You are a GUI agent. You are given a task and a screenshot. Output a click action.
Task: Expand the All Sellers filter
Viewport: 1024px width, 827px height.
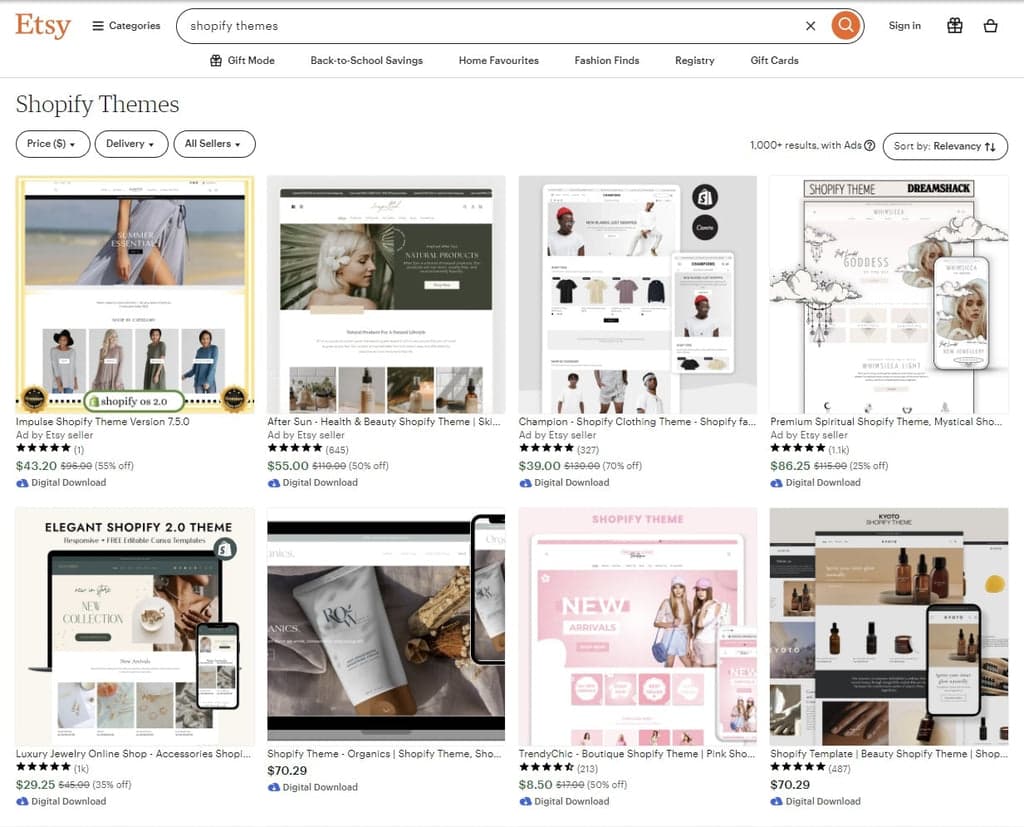point(214,144)
